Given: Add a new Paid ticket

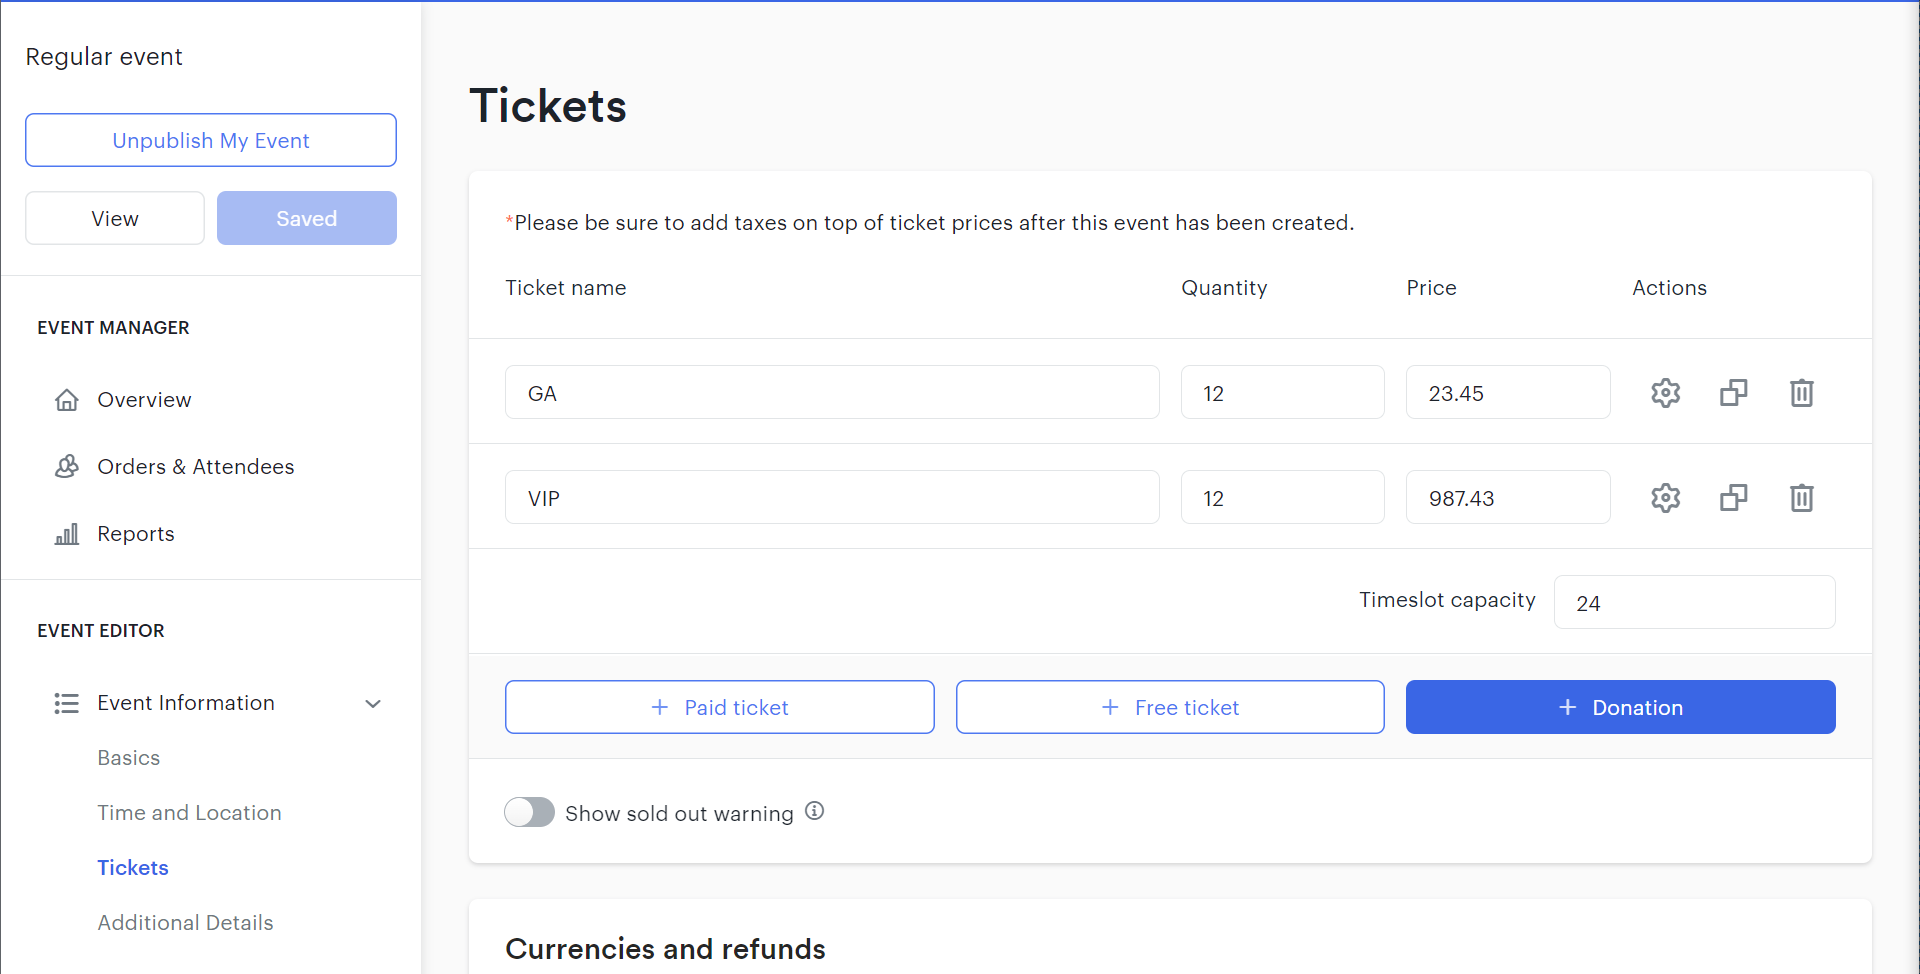Looking at the screenshot, I should click(x=719, y=707).
